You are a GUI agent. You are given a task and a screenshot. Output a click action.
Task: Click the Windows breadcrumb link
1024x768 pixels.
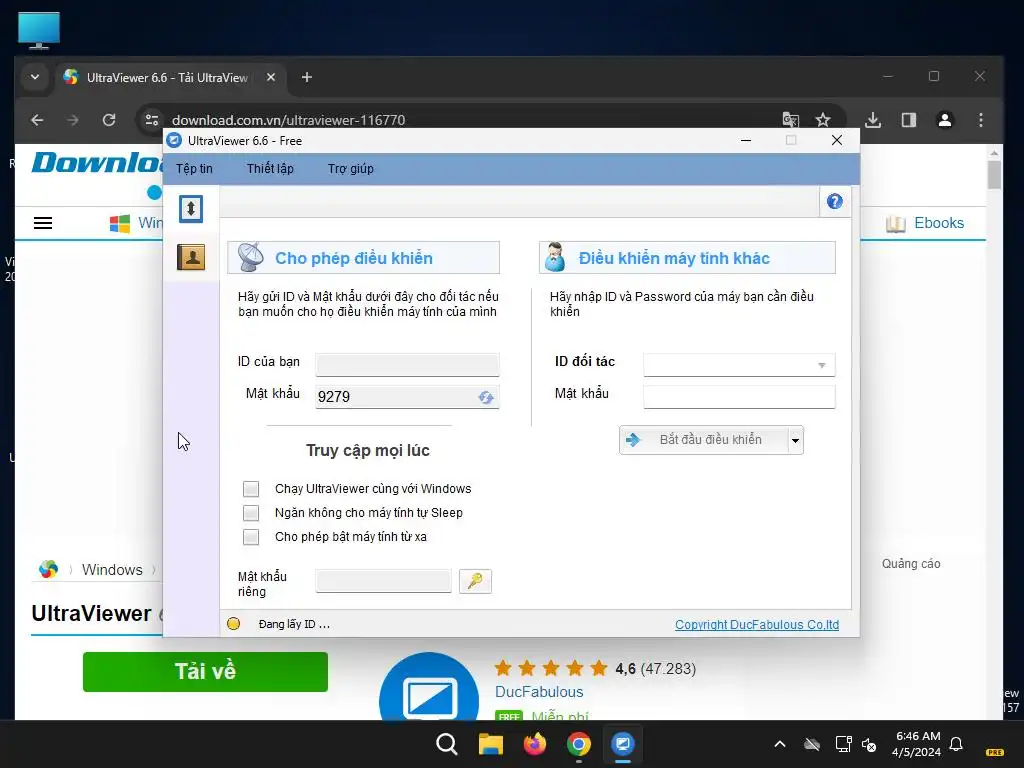tap(112, 569)
